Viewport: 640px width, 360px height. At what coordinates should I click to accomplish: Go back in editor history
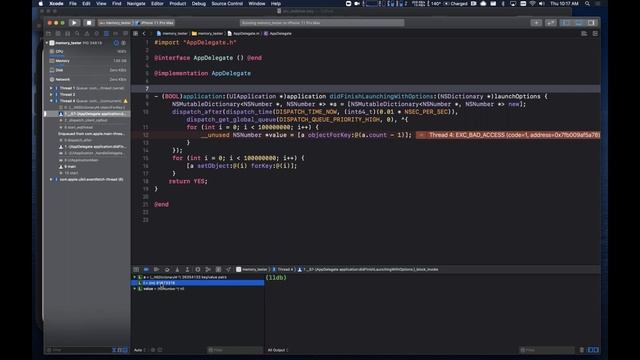click(144, 33)
